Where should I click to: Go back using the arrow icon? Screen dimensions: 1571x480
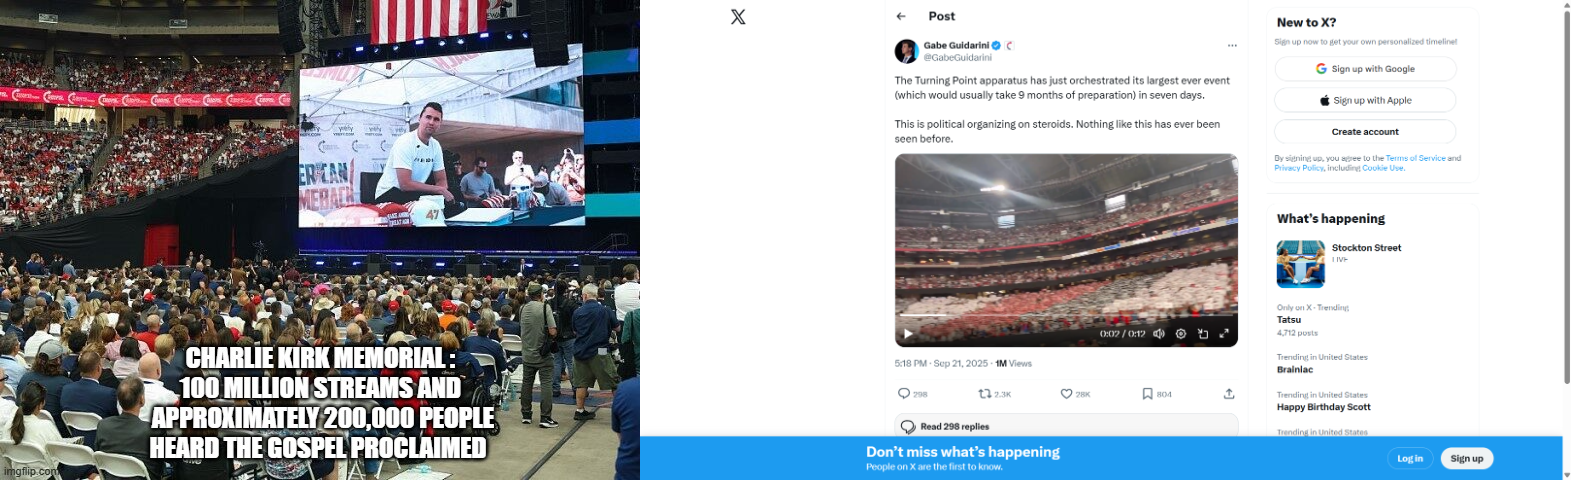pyautogui.click(x=901, y=16)
